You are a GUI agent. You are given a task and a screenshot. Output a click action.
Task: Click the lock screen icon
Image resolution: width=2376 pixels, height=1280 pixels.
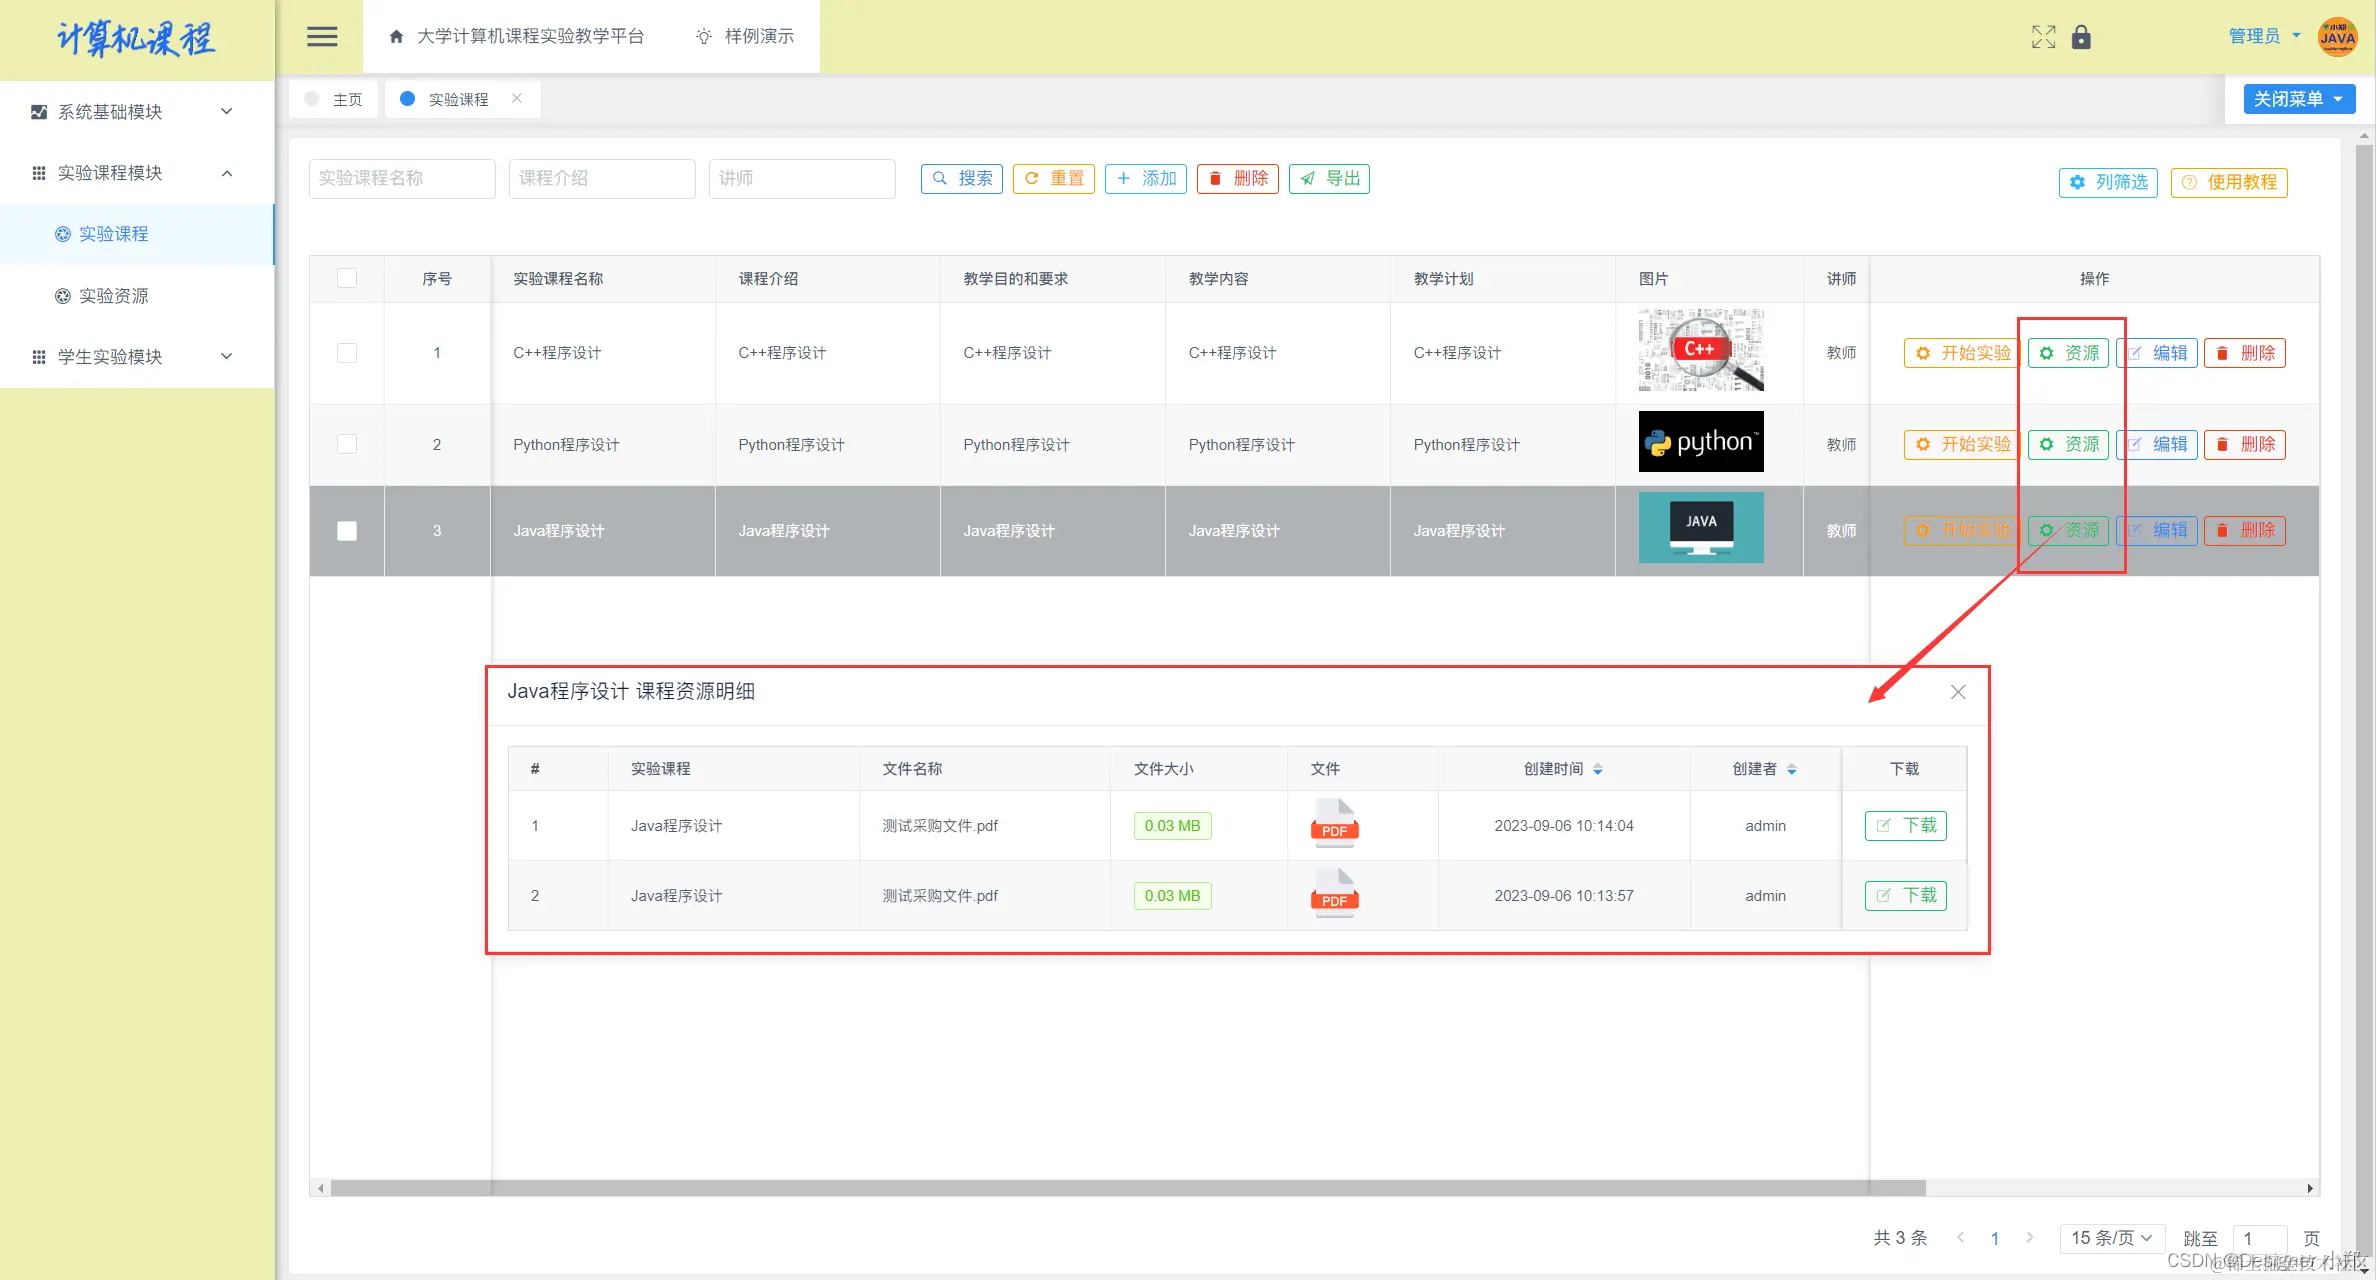[x=2081, y=37]
